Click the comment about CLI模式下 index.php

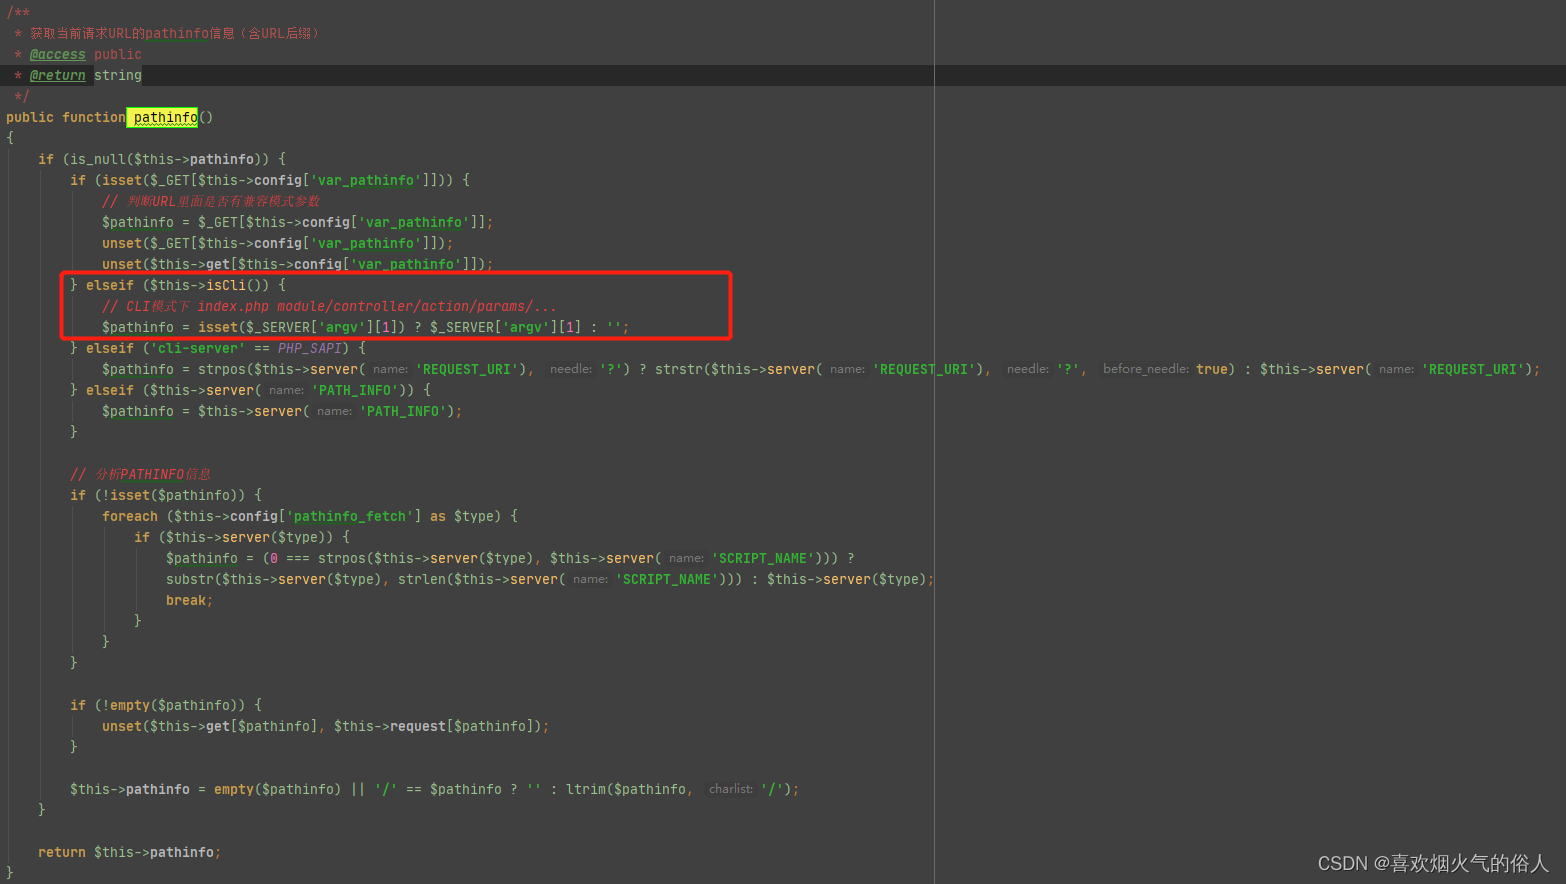click(329, 306)
